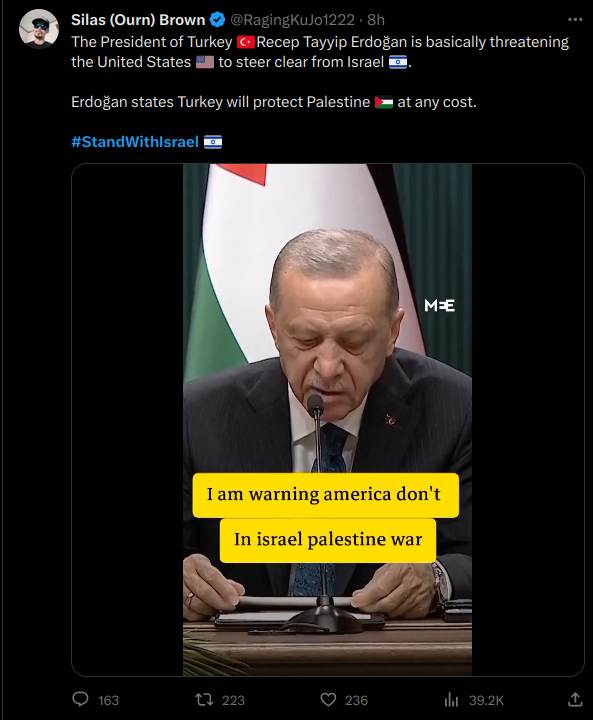Click the 236 likes count
The image size is (593, 720).
[x=356, y=700]
